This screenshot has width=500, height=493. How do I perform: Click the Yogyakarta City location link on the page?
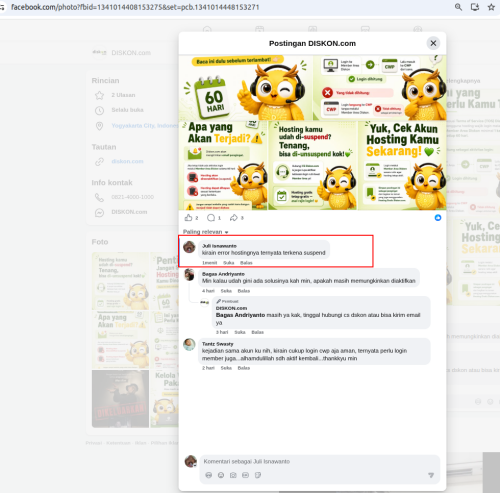(145, 126)
